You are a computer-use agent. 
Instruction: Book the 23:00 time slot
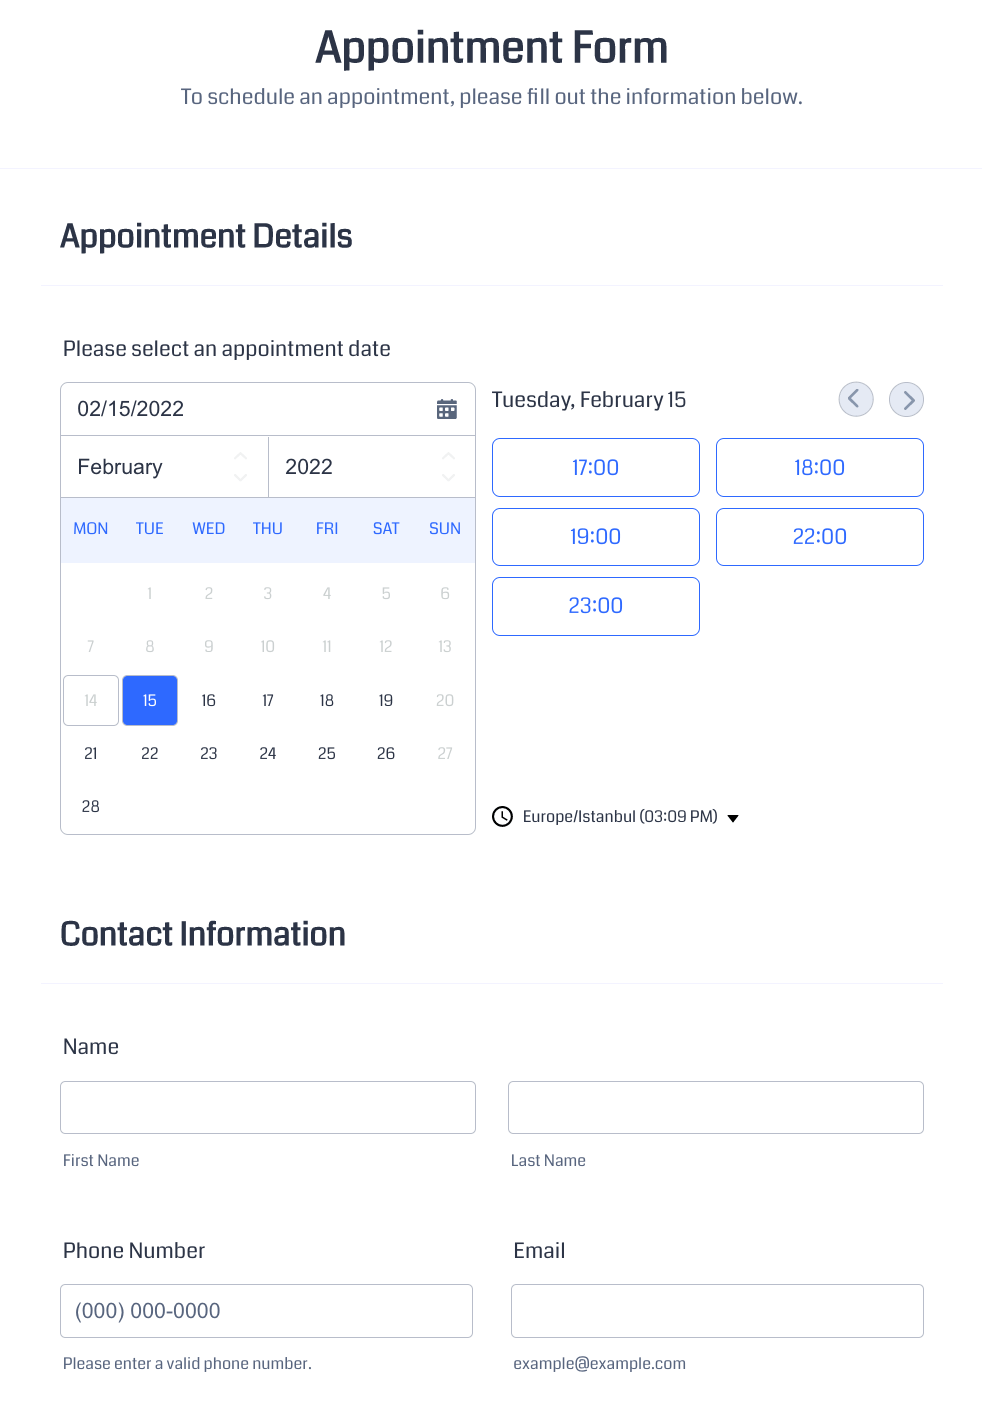pos(595,606)
